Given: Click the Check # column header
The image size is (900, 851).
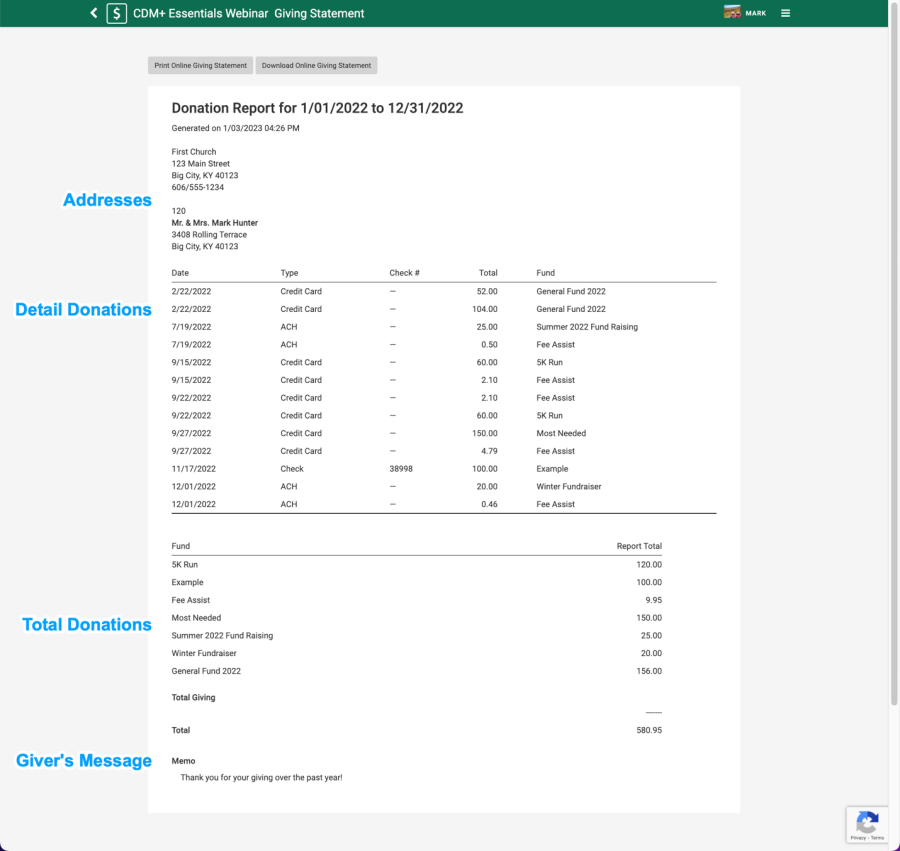Looking at the screenshot, I should (x=404, y=273).
